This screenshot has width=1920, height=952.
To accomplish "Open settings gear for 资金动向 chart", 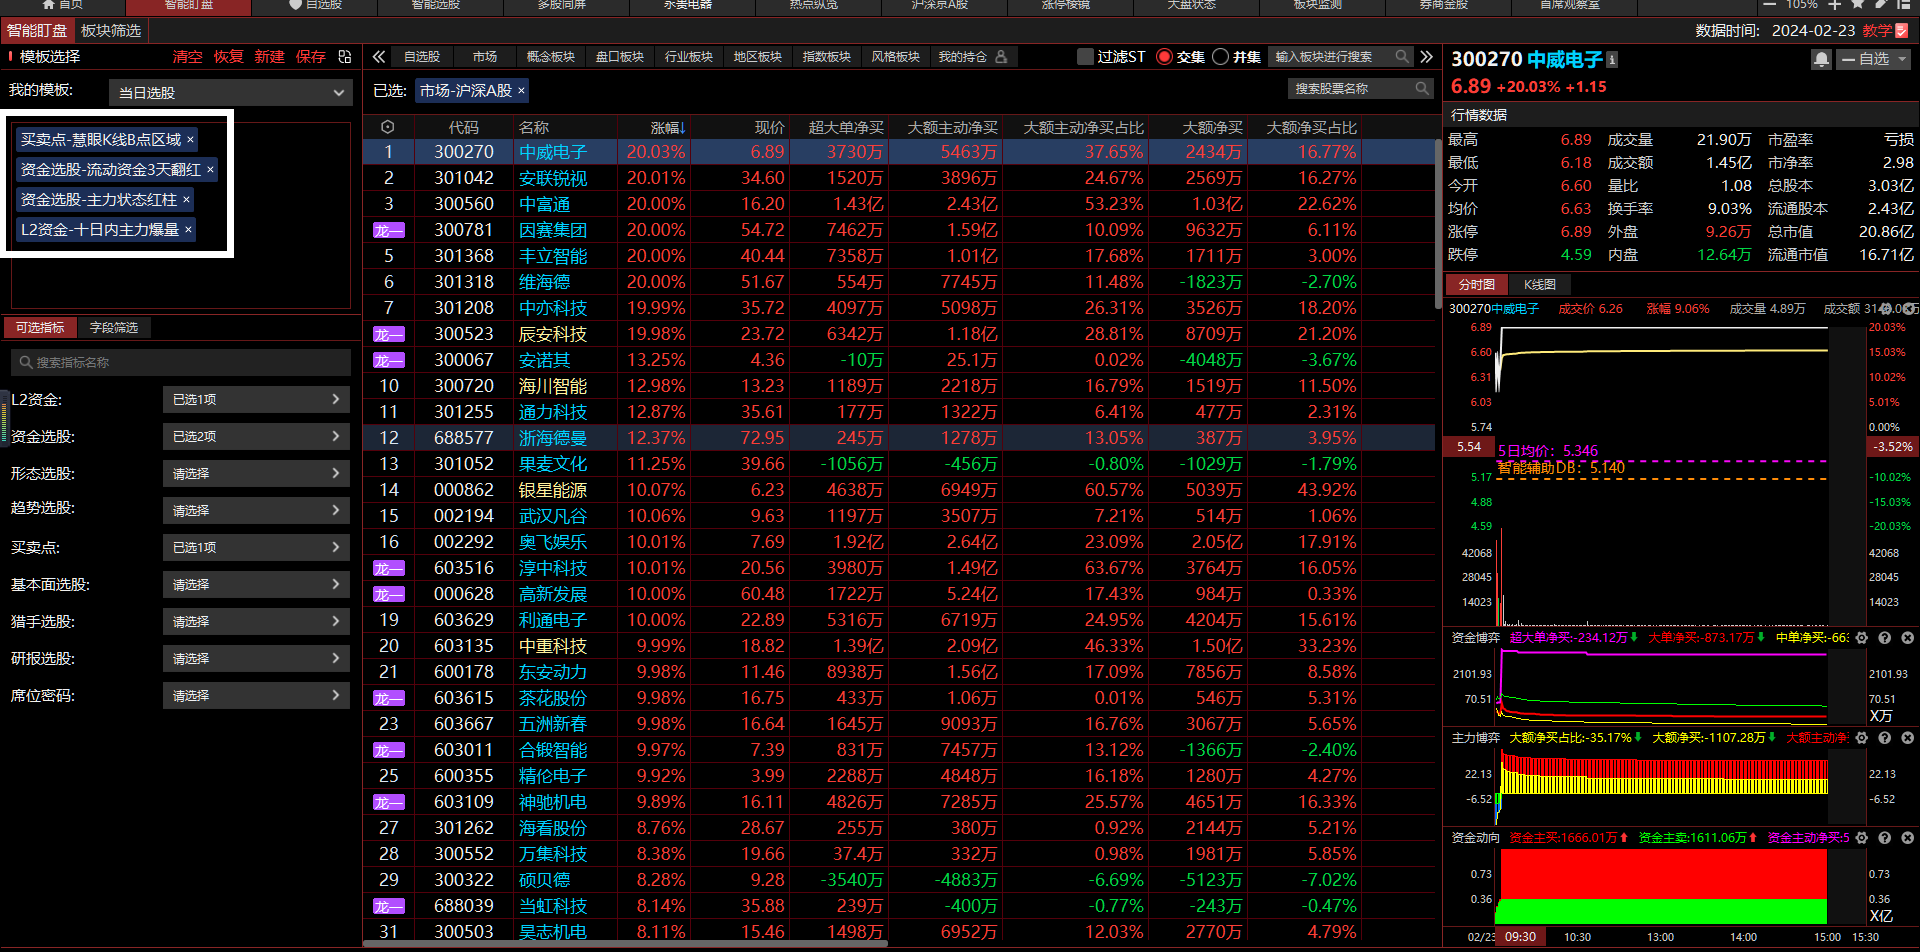I will coord(1862,838).
